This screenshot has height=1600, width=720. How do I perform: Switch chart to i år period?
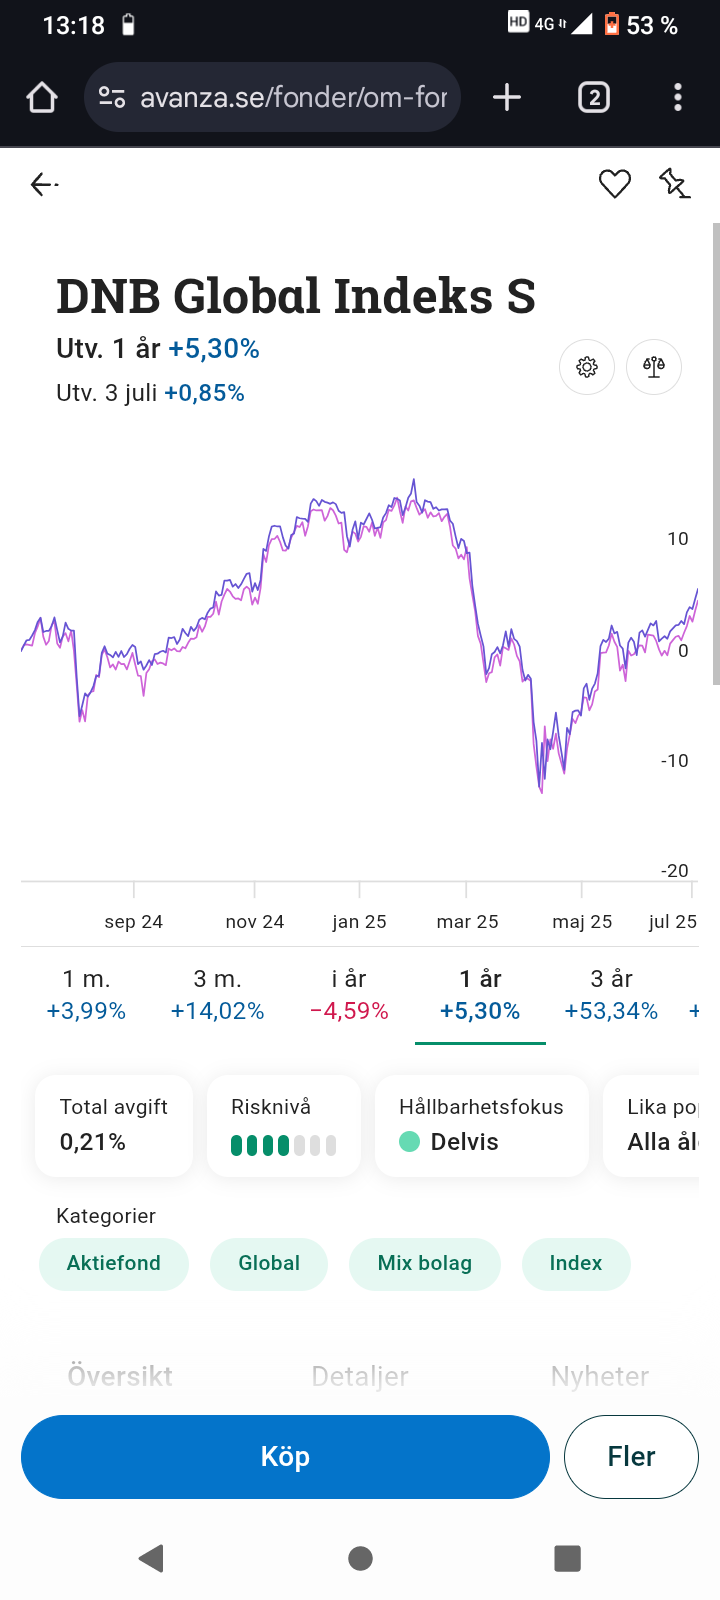click(349, 995)
